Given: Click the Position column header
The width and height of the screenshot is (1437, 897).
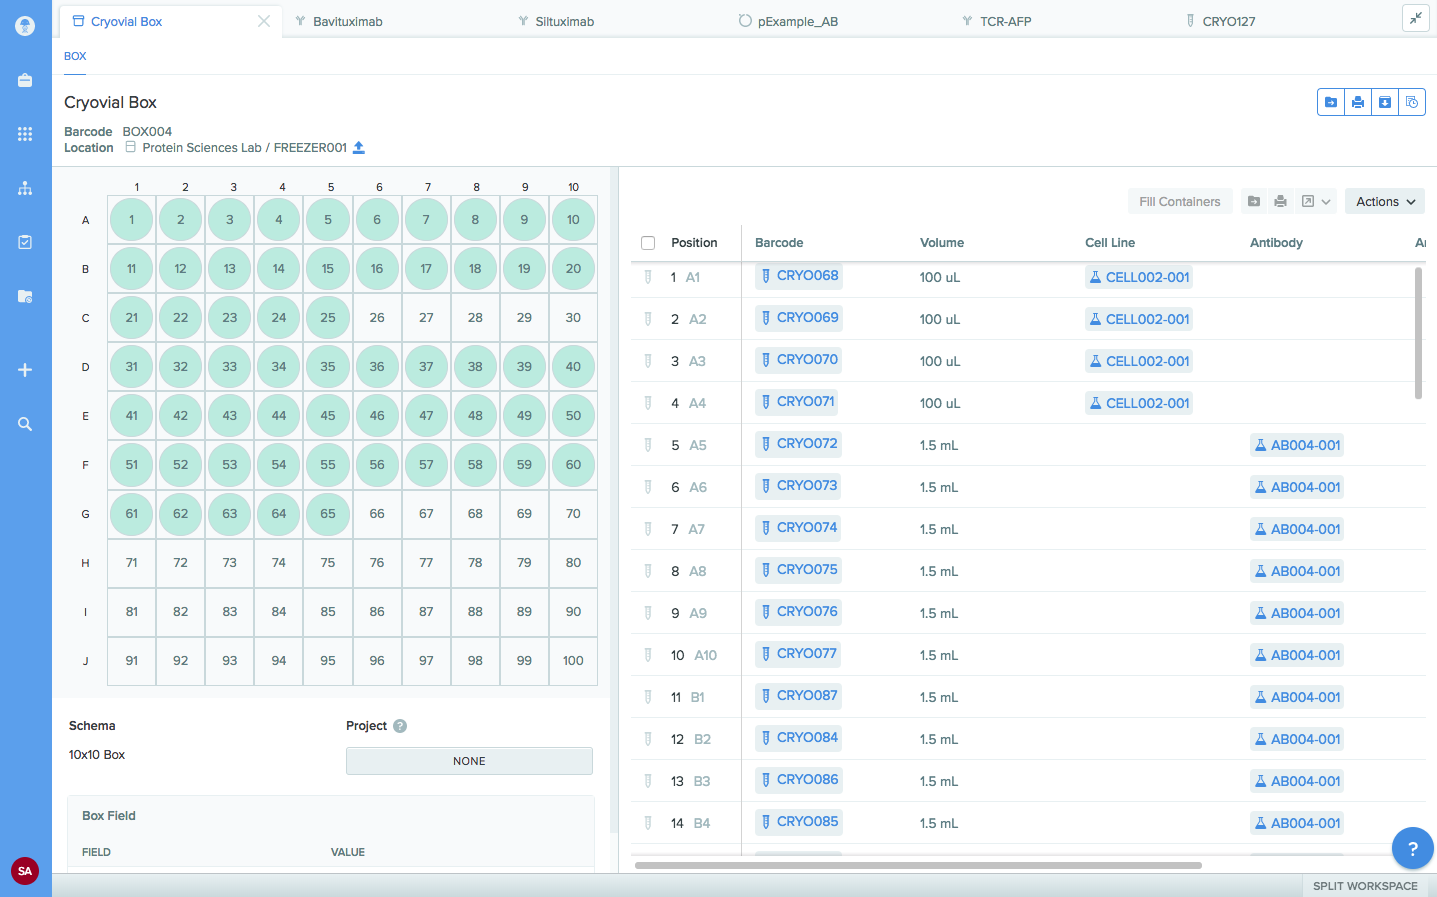Looking at the screenshot, I should pos(694,243).
